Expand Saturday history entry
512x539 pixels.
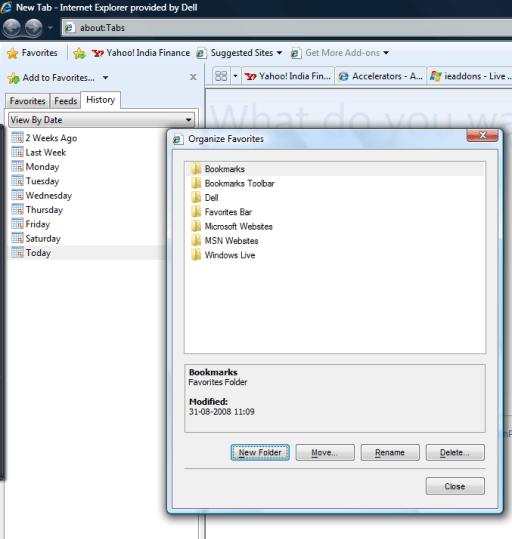pos(36,239)
